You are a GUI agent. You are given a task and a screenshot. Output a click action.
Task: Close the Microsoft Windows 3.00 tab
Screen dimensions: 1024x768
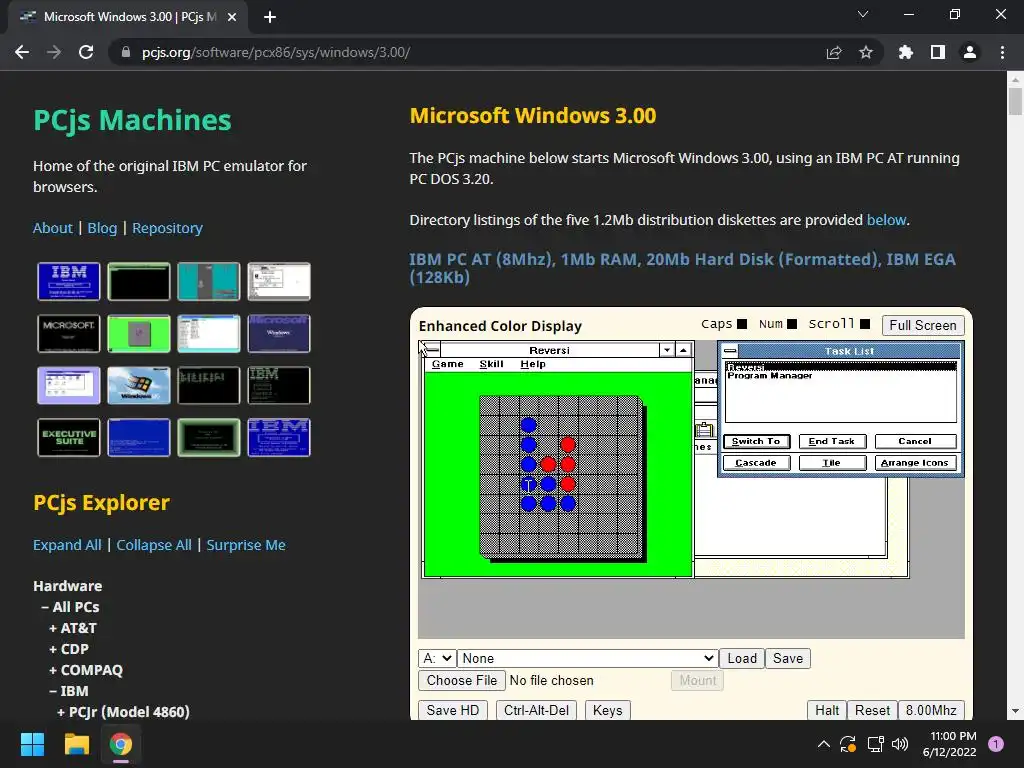point(232,17)
